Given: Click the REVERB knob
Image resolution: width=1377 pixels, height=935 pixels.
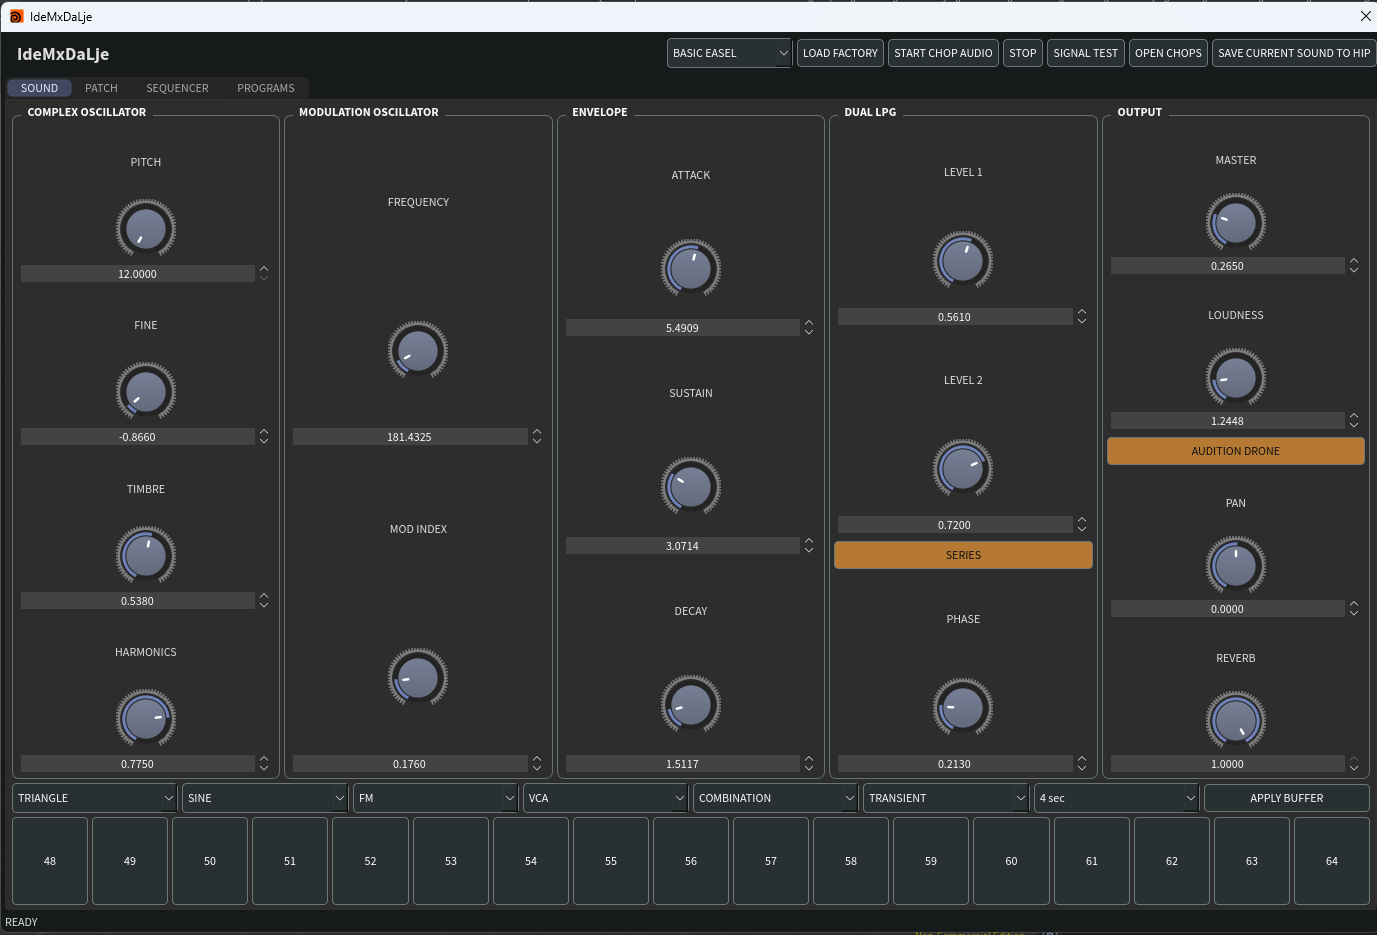Looking at the screenshot, I should 1236,720.
